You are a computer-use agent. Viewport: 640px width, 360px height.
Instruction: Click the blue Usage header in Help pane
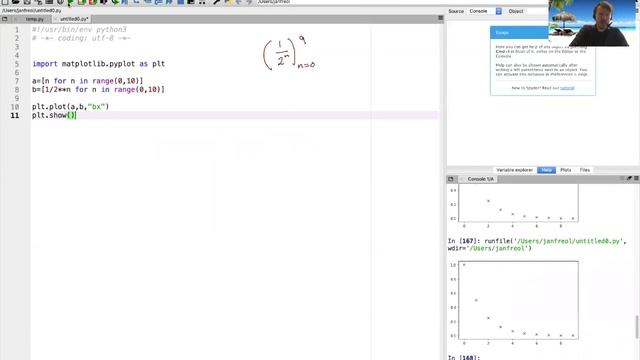[x=519, y=33]
